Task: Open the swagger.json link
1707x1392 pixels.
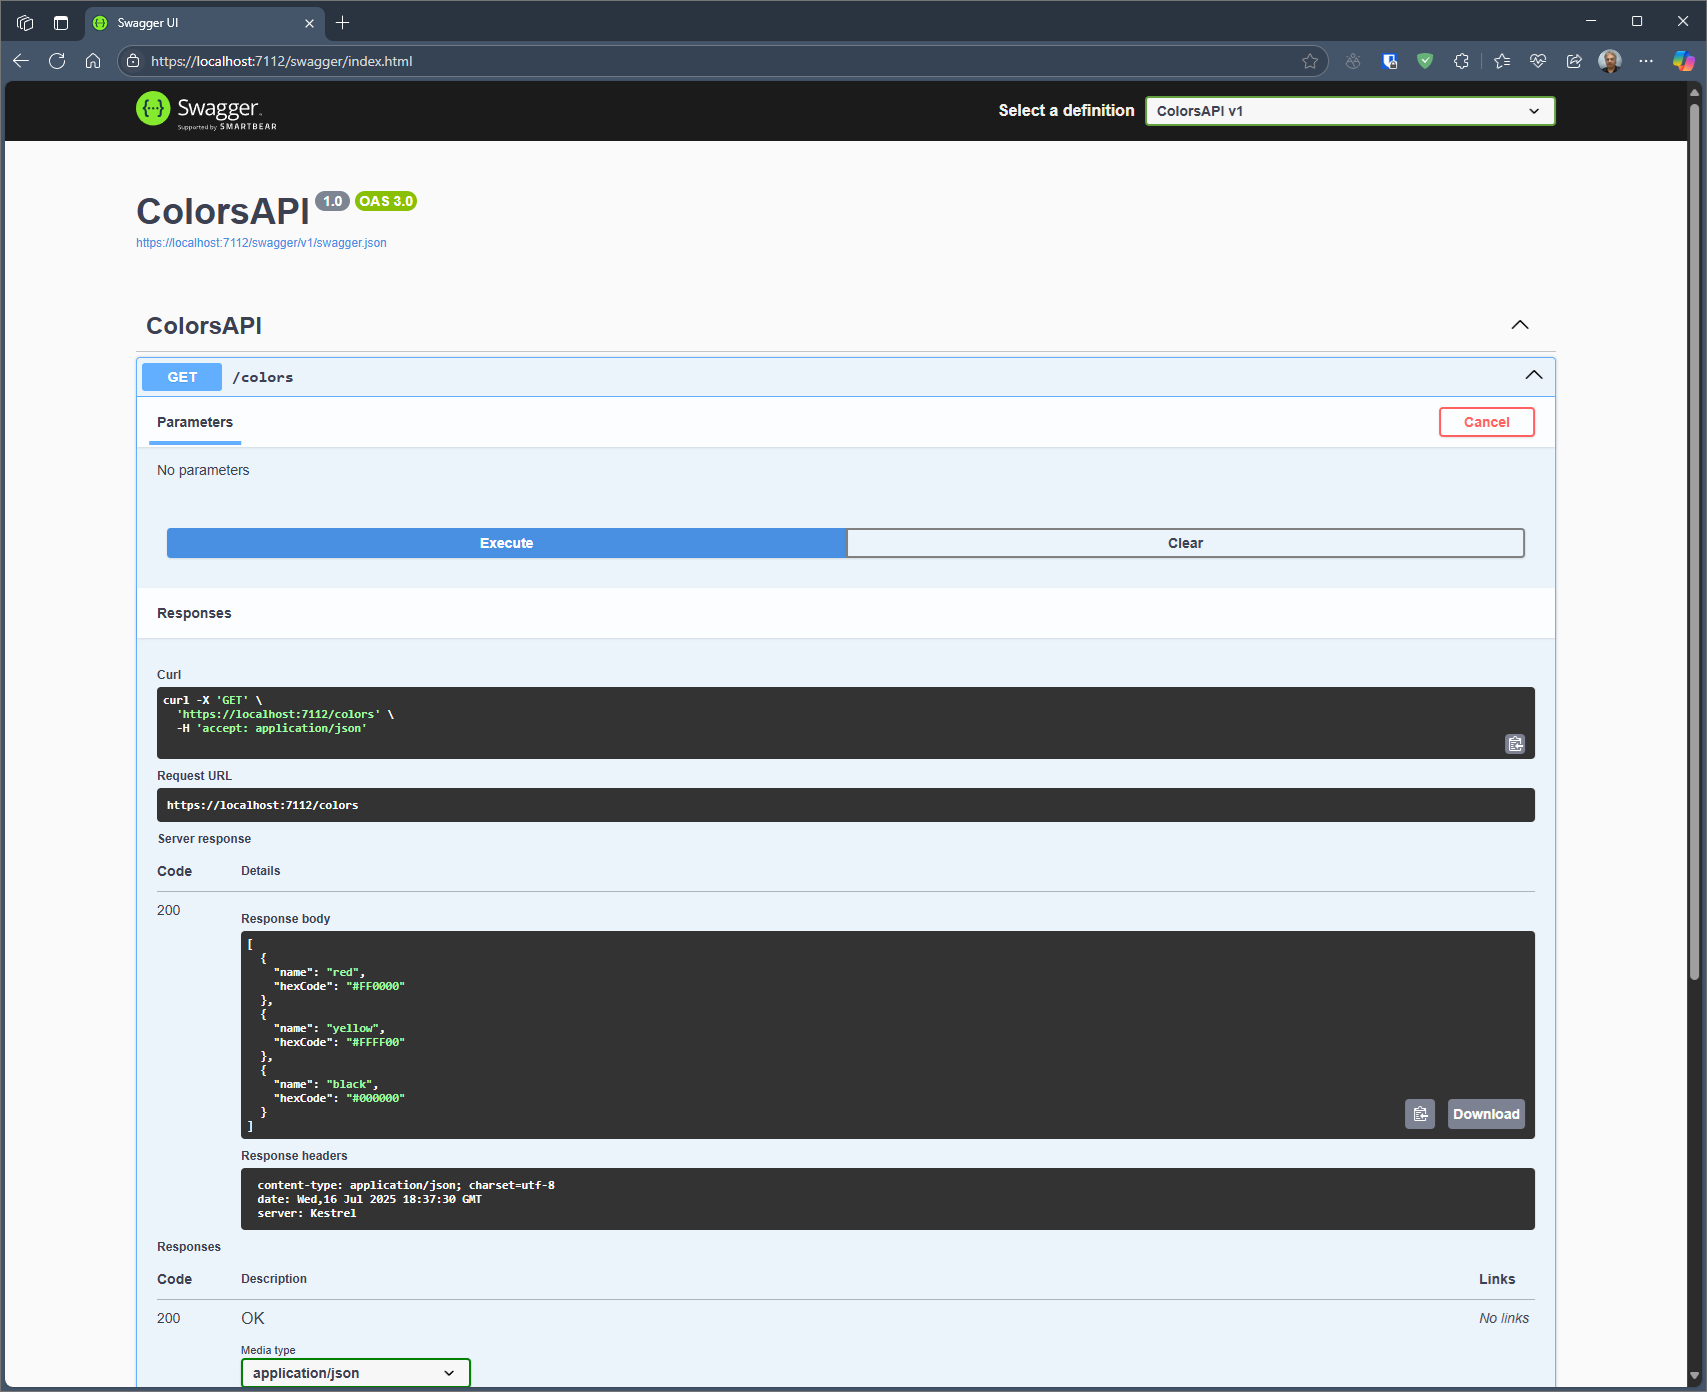Action: (261, 243)
